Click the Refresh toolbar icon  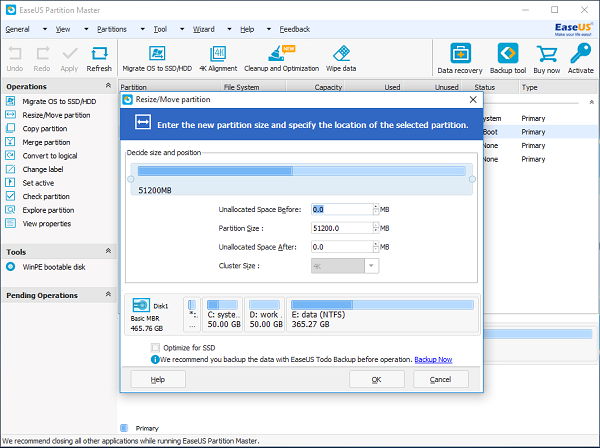(99, 53)
